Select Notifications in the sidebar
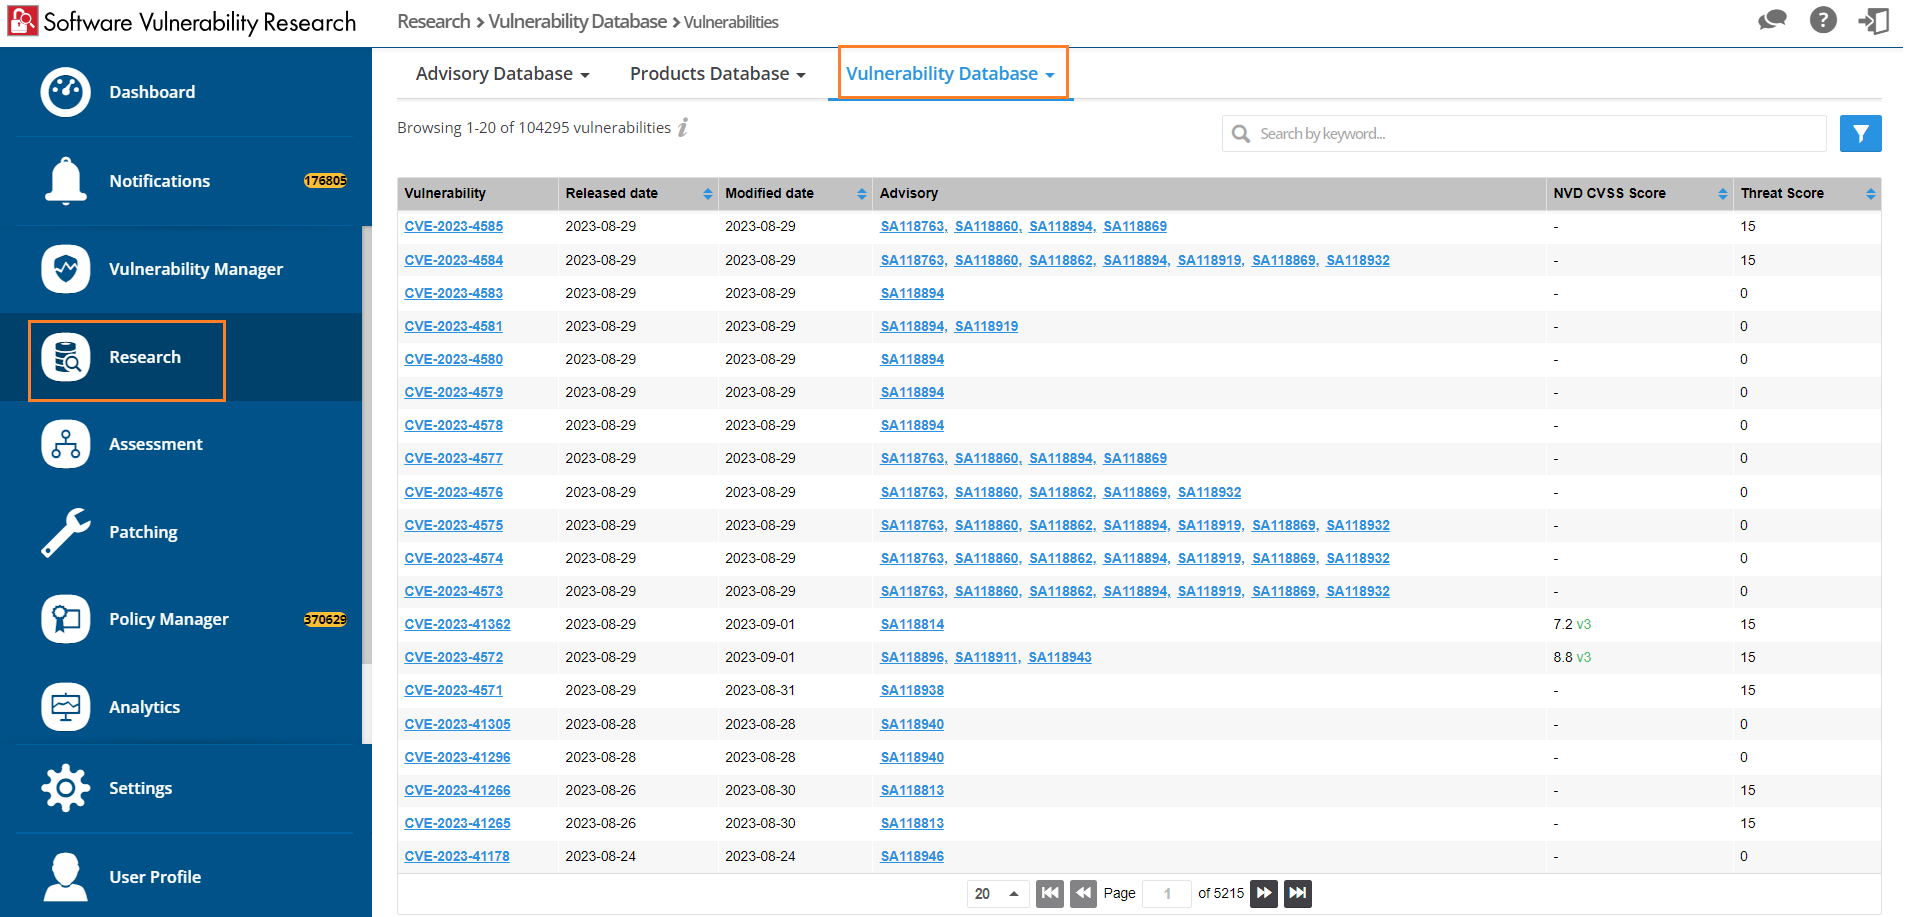The width and height of the screenshot is (1906, 917). pyautogui.click(x=159, y=181)
